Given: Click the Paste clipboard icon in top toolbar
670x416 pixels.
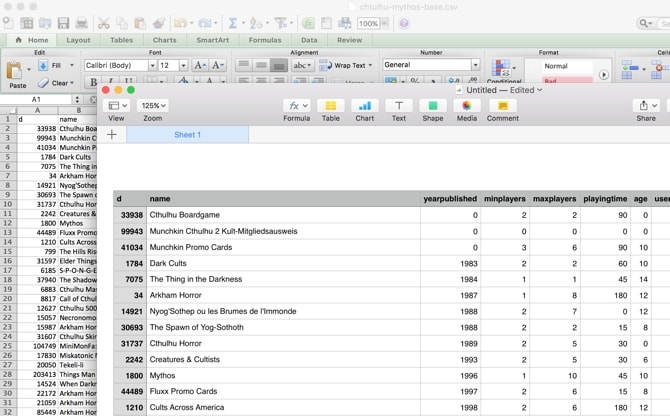Looking at the screenshot, I should pyautogui.click(x=140, y=23).
